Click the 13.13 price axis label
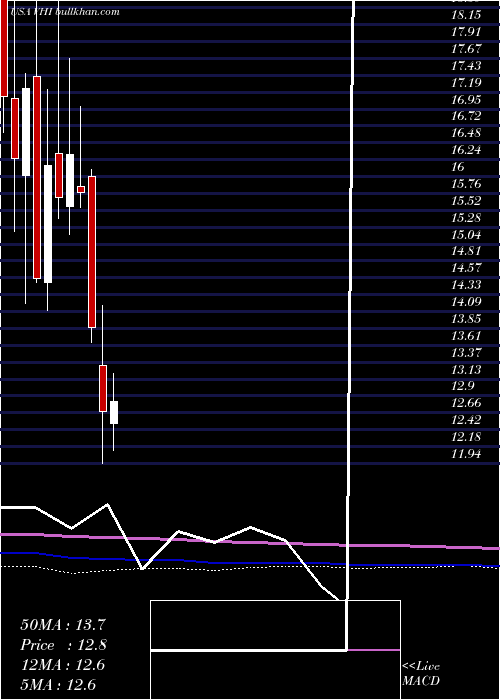The width and height of the screenshot is (500, 700). tap(466, 370)
